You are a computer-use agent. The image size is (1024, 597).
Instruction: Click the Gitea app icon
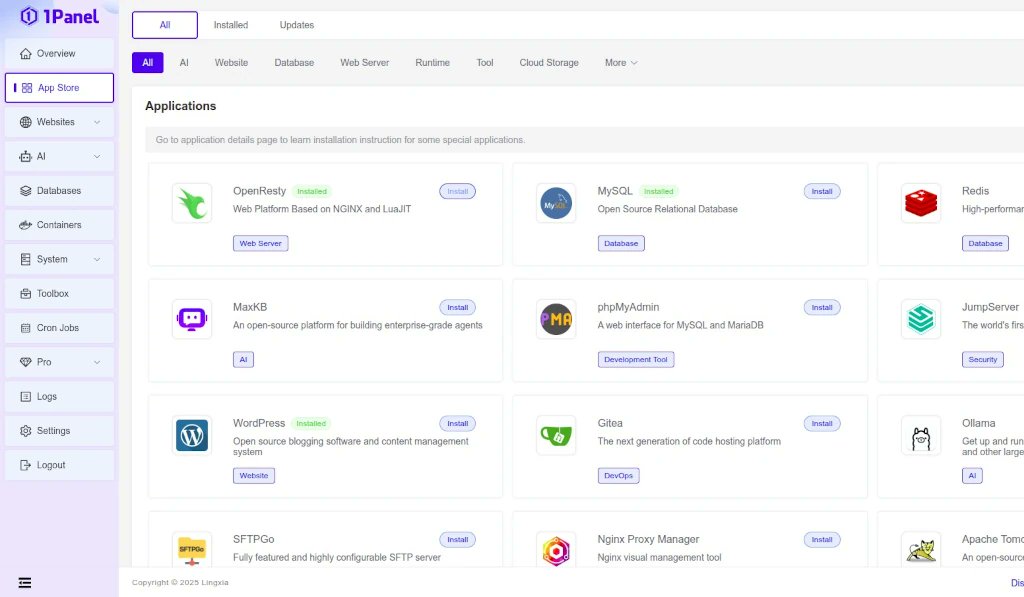tap(556, 436)
